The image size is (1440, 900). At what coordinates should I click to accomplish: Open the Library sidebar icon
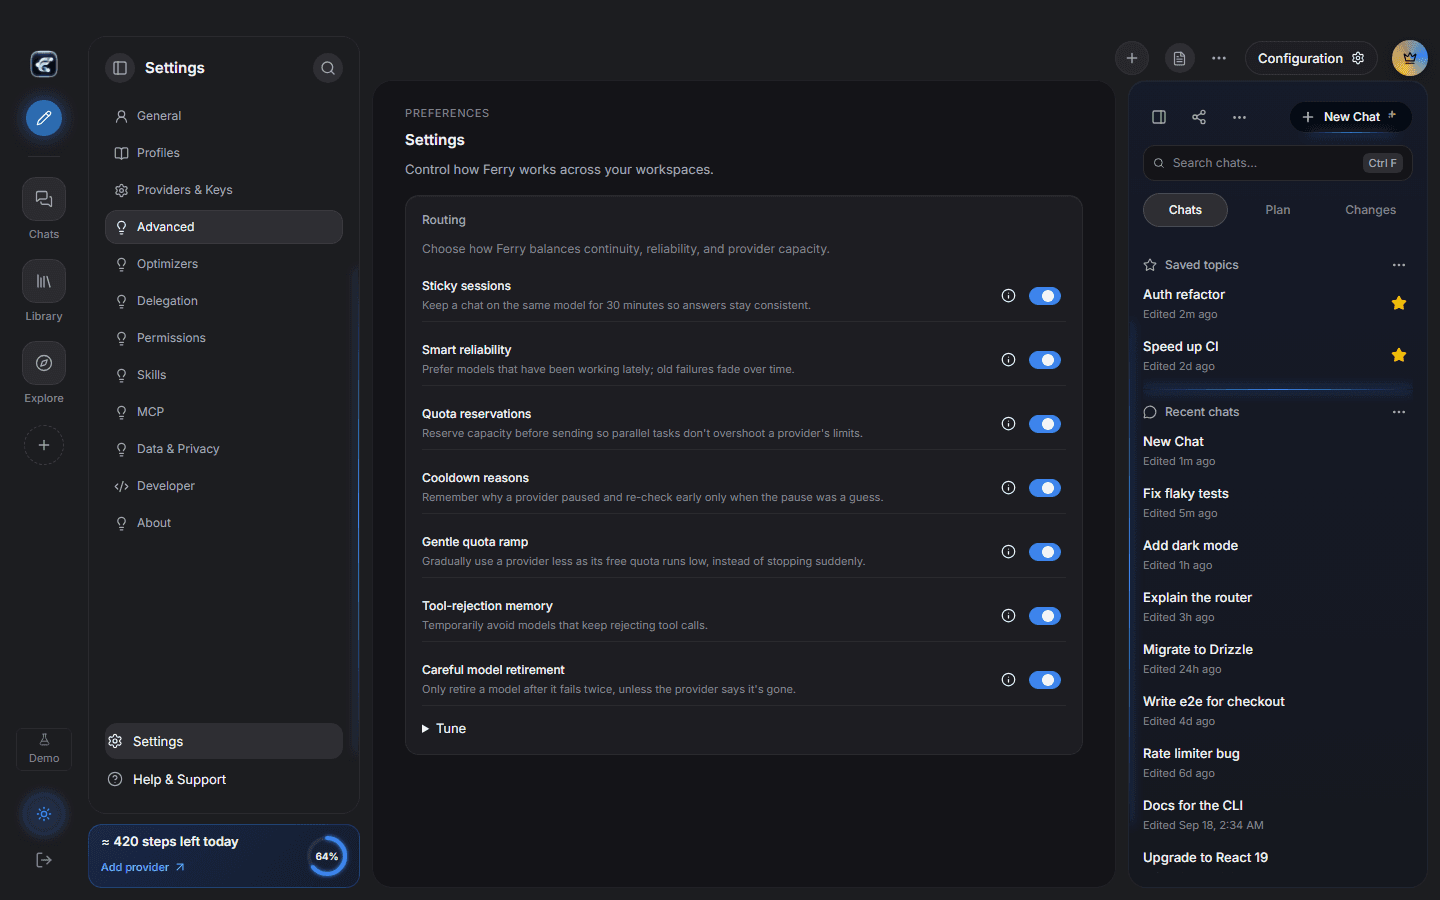pyautogui.click(x=44, y=281)
